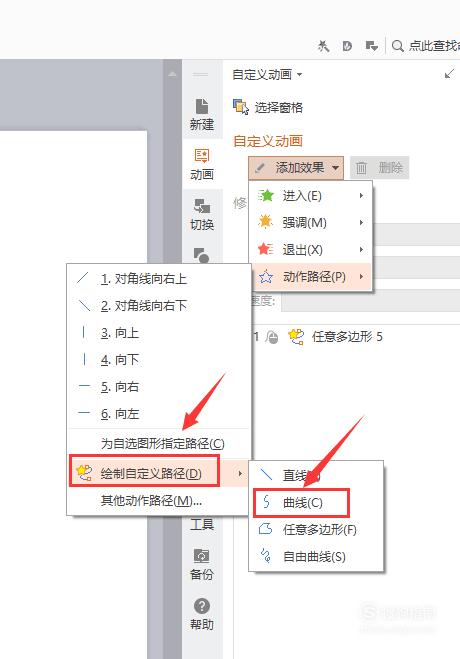
Task: Expand the 自定义动画 panel title dropdown
Action: (267, 75)
